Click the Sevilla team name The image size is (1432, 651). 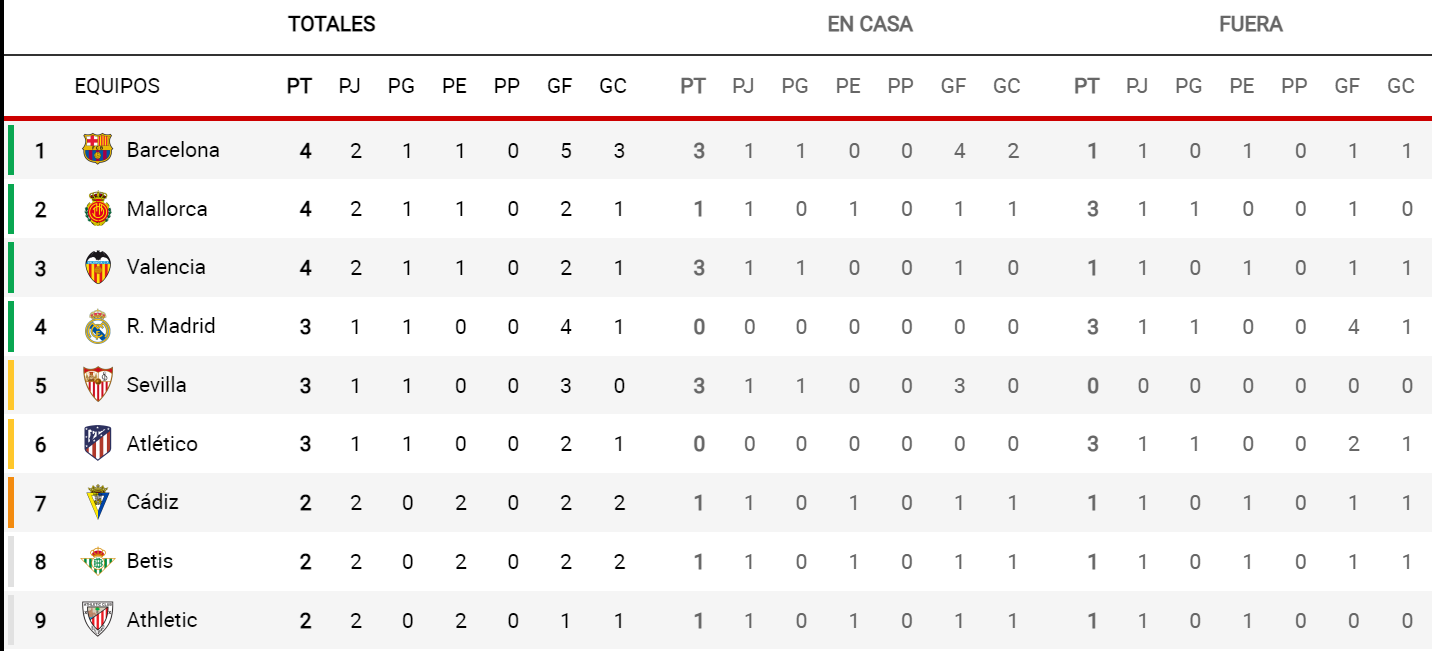tap(156, 385)
